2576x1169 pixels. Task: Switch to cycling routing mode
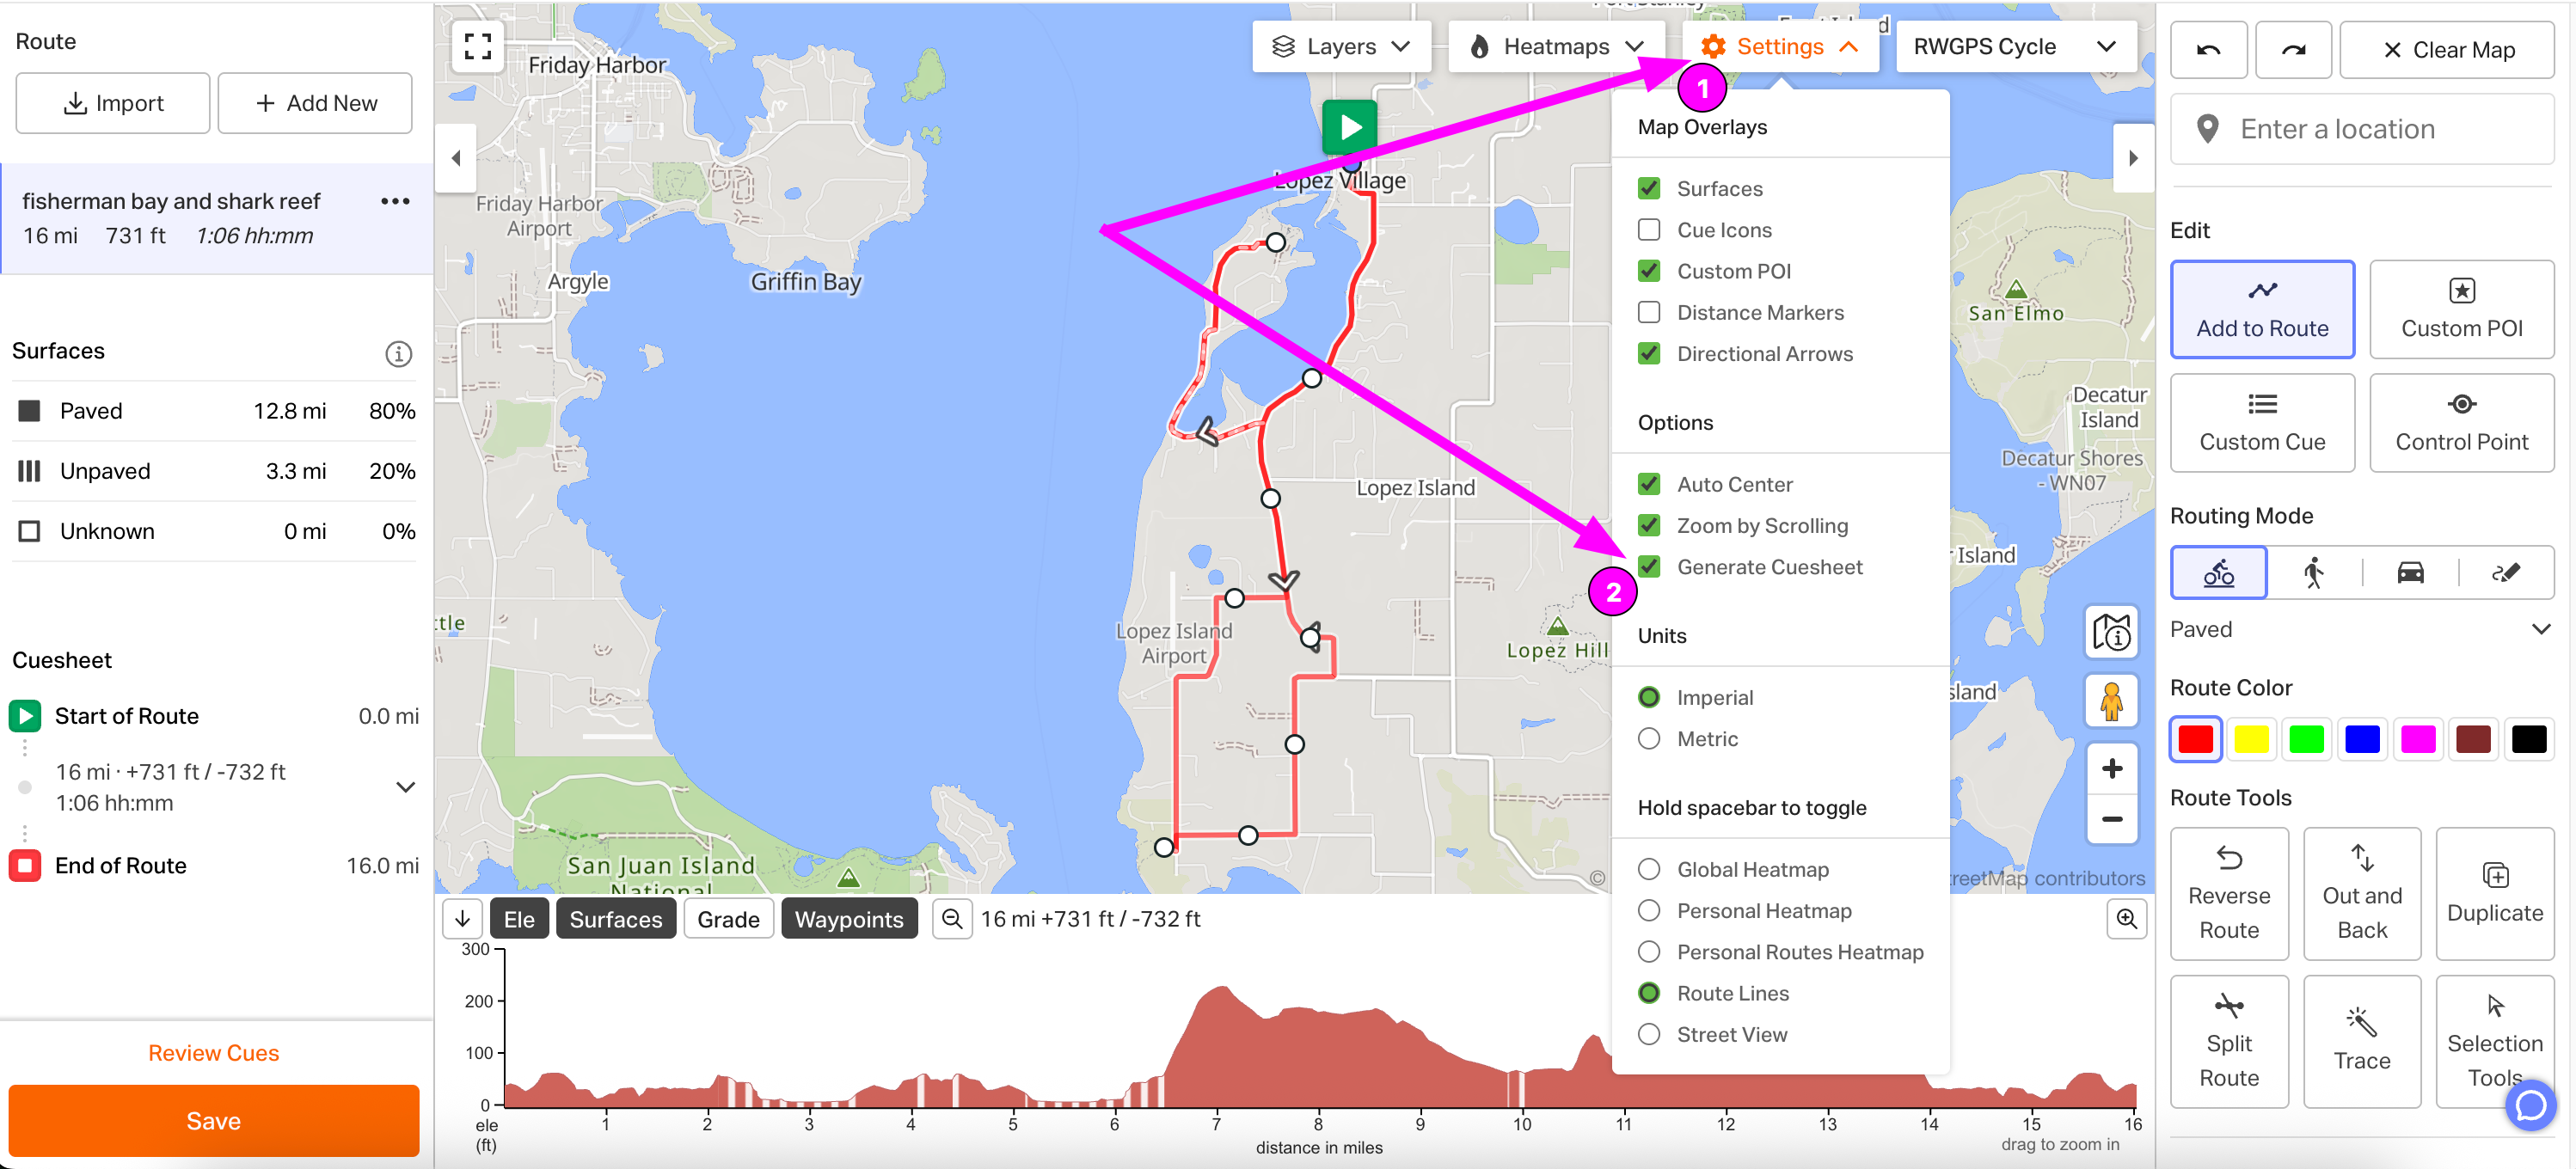coord(2218,572)
